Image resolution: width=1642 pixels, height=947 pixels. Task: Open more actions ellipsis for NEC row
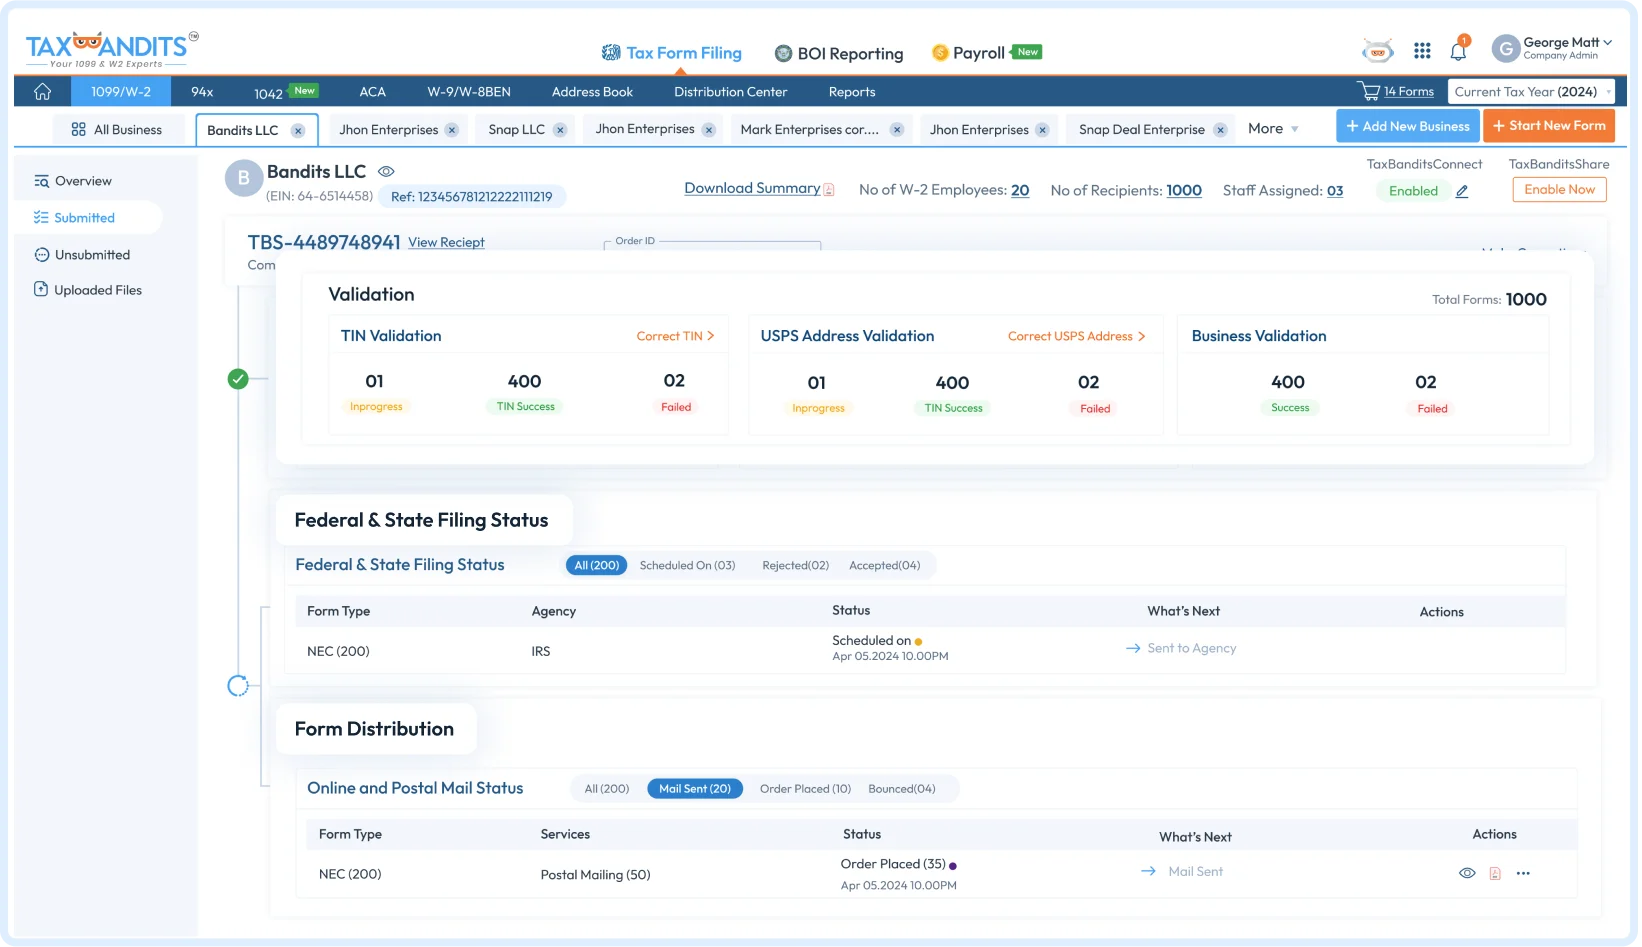tap(1525, 874)
